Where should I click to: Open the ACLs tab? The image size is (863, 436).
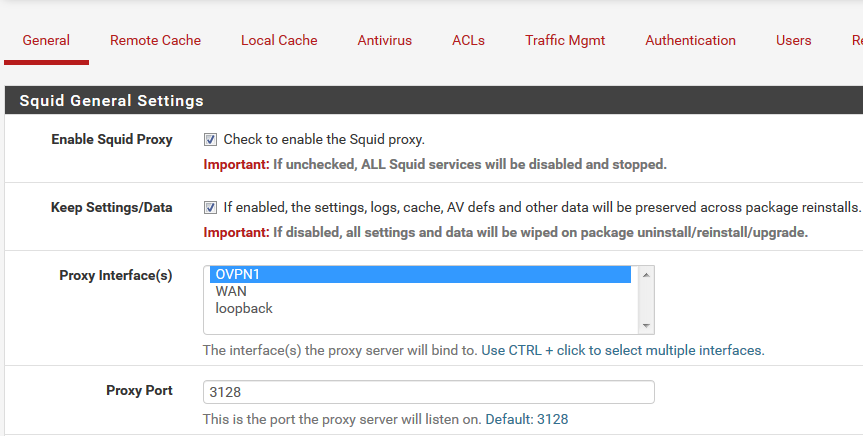click(x=468, y=41)
